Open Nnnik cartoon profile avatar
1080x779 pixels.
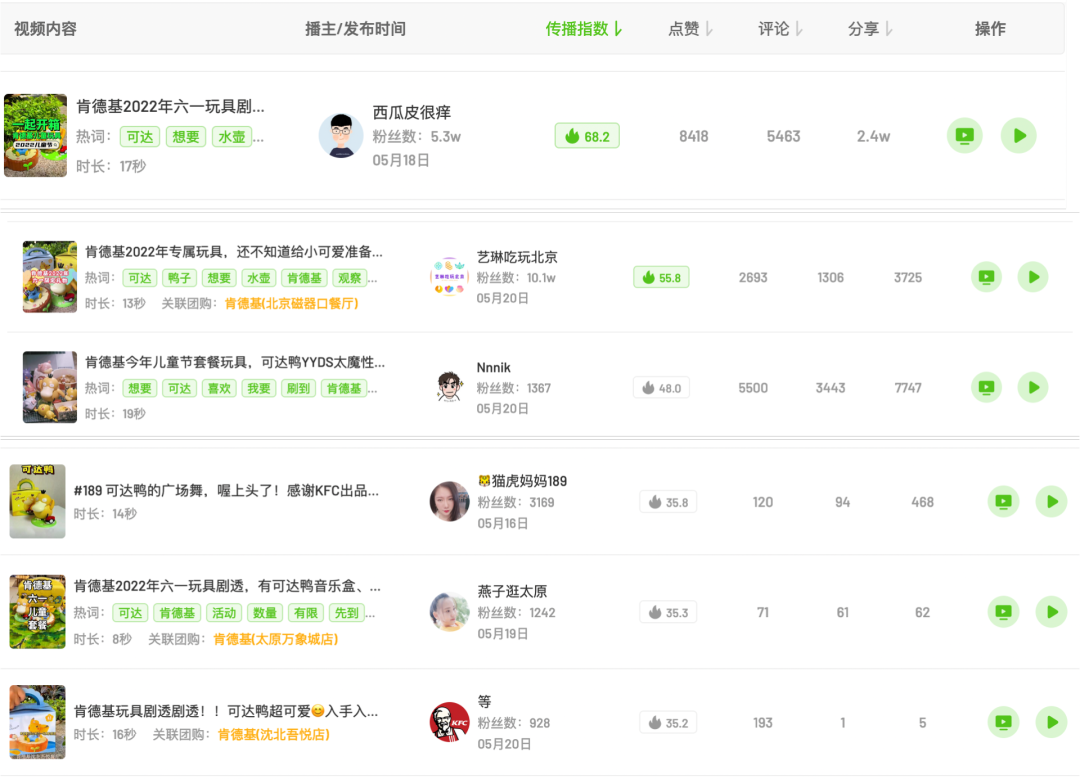[449, 387]
